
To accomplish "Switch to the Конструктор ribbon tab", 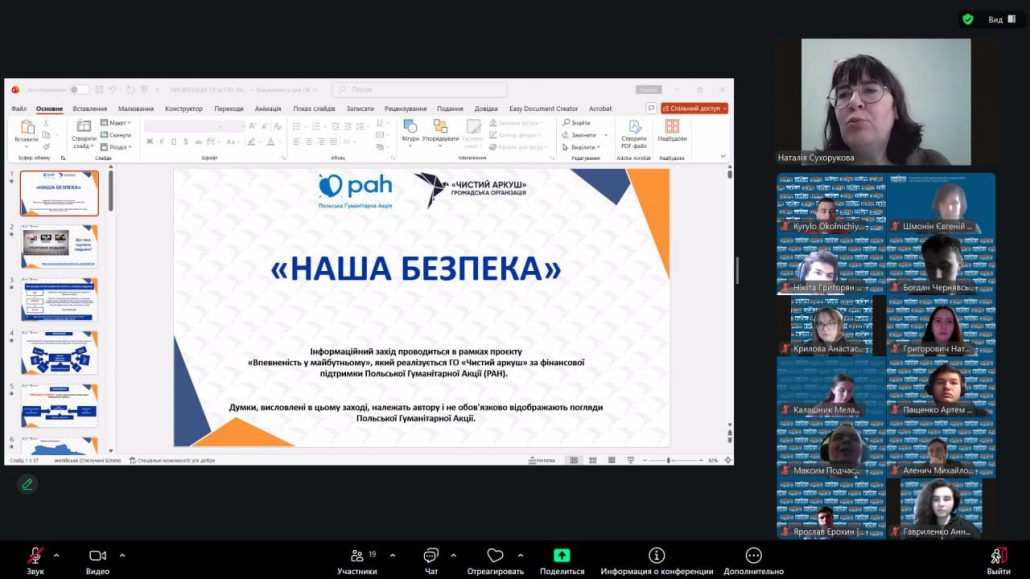I will (184, 109).
